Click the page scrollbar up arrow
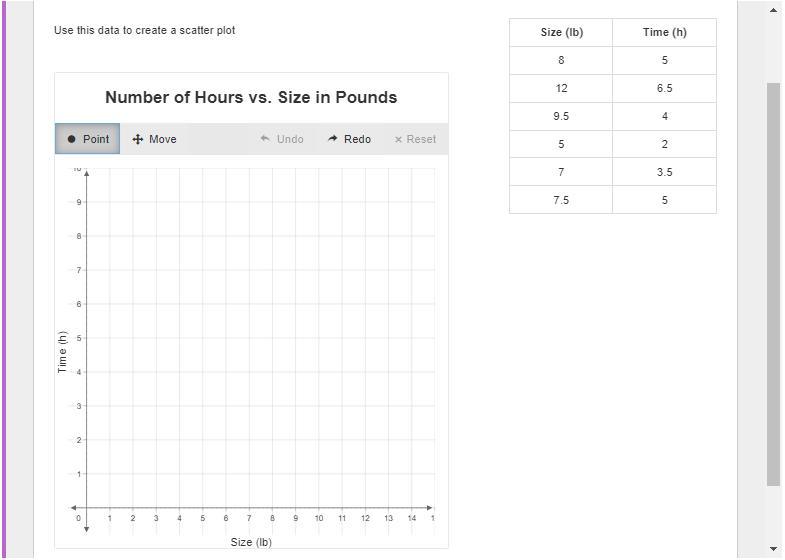 [773, 10]
